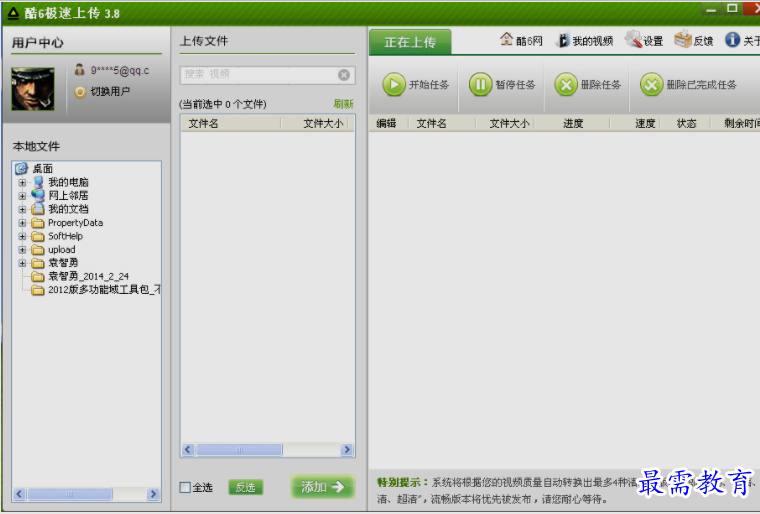The height and width of the screenshot is (514, 760).
Task: Click left arrow of file list scrollbar
Action: pos(188,450)
